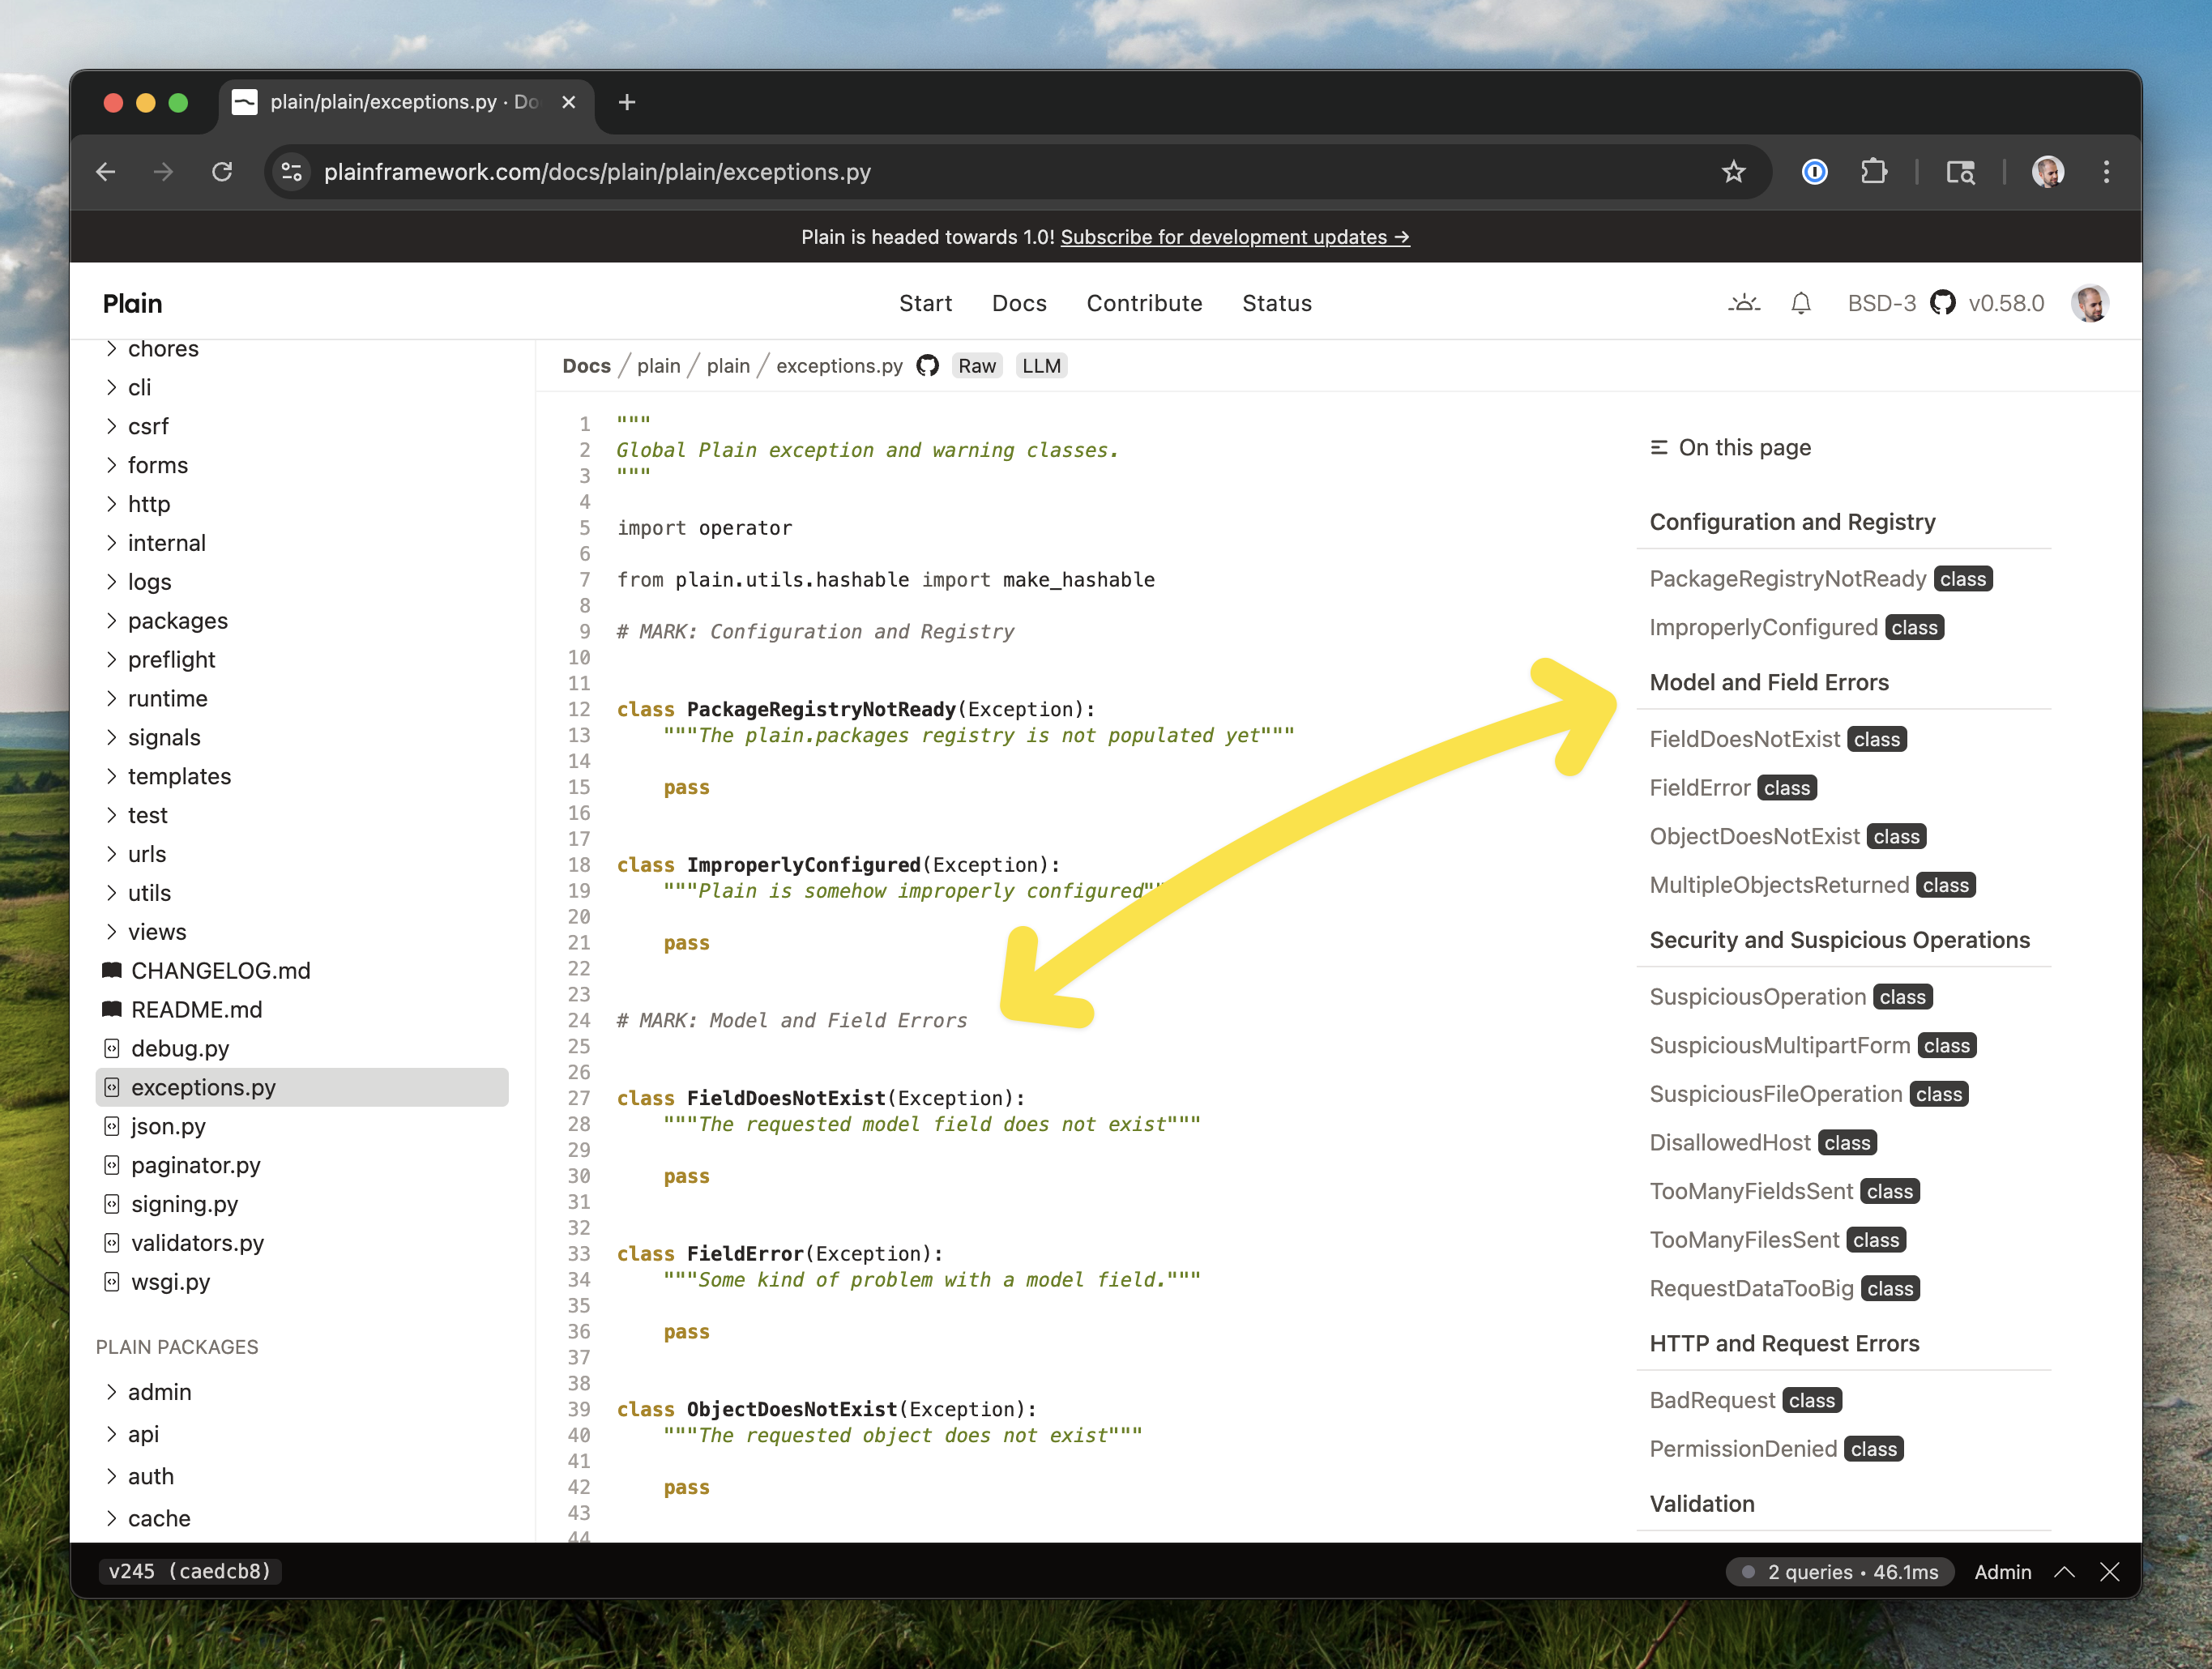Close the debug toolbar with X icon

(x=2110, y=1572)
